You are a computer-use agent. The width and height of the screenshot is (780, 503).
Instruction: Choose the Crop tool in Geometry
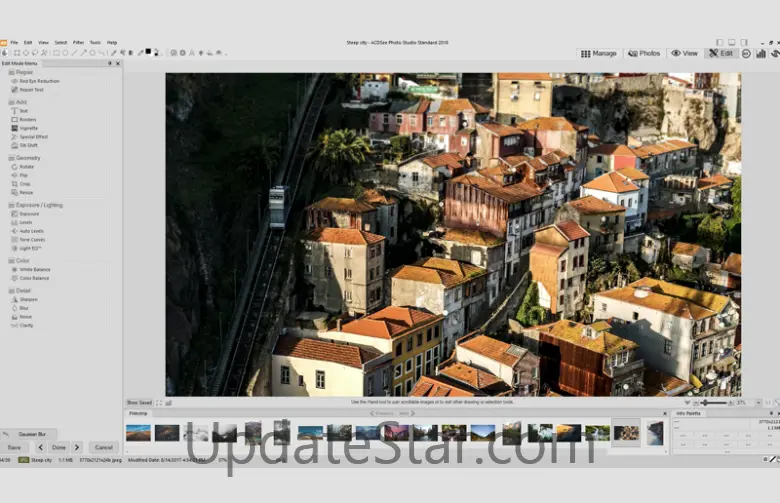pyautogui.click(x=25, y=184)
